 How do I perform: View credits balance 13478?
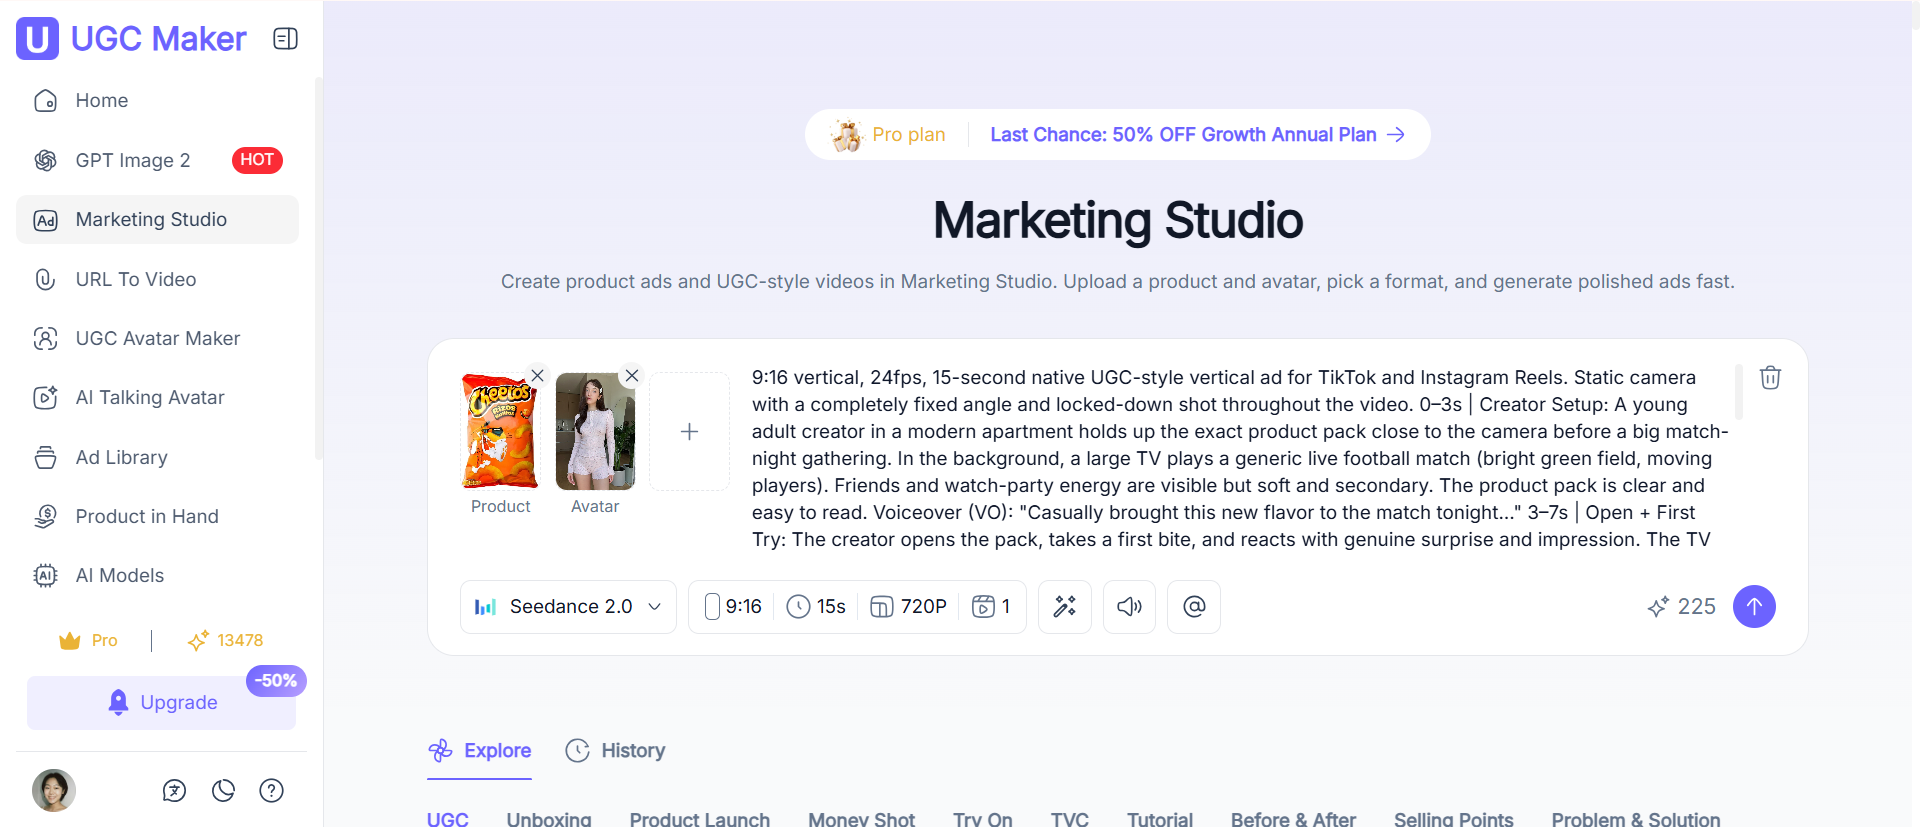[225, 640]
